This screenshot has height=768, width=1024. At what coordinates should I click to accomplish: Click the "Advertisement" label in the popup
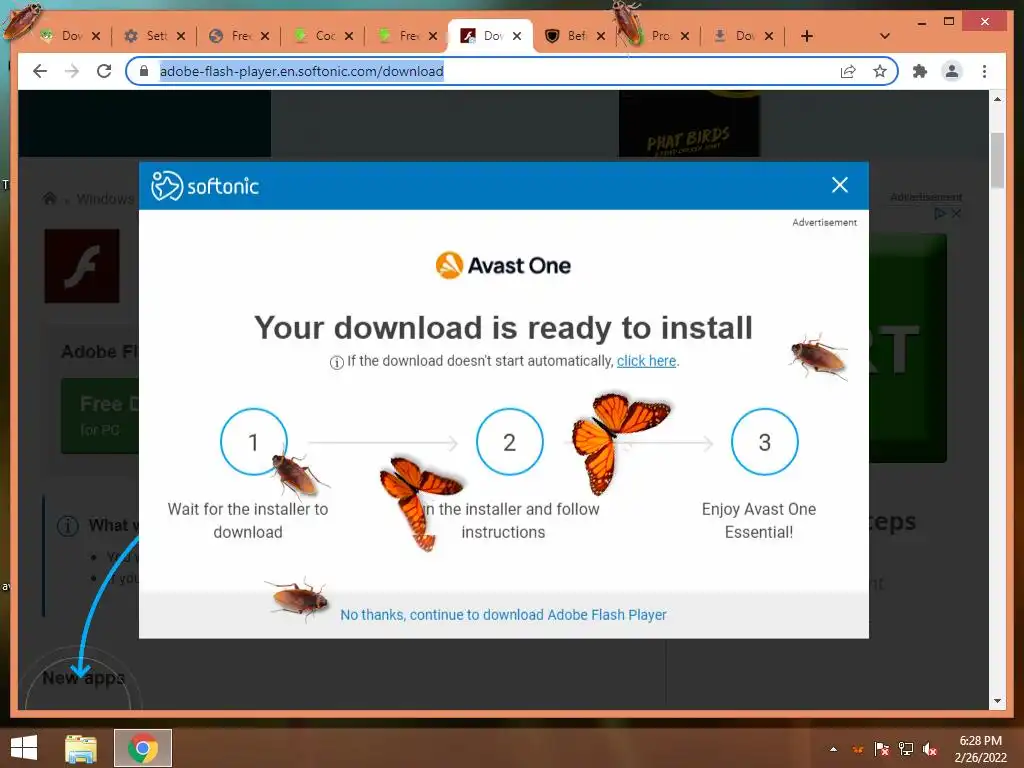point(824,222)
